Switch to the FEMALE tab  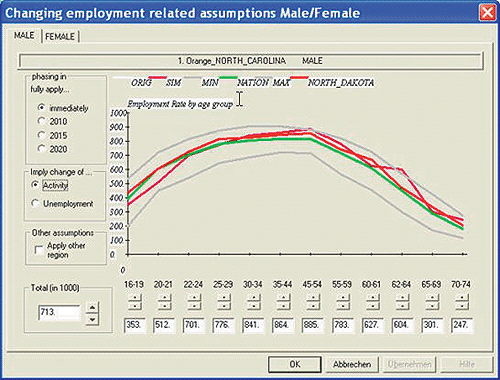[60, 36]
